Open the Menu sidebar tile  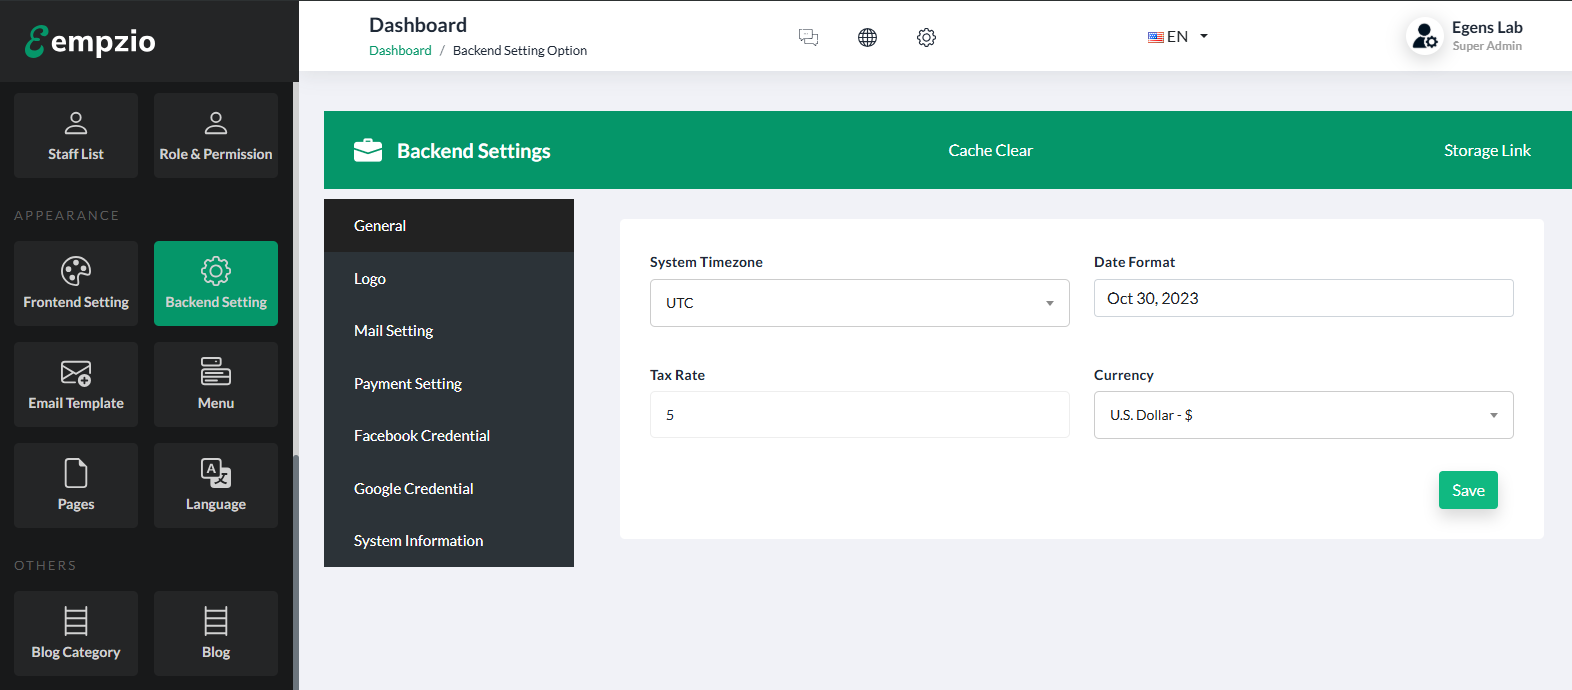pyautogui.click(x=216, y=384)
